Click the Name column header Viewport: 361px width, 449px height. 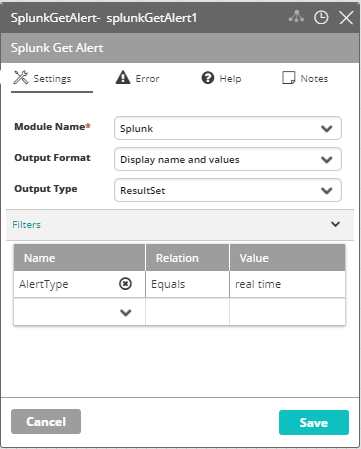[x=79, y=258]
